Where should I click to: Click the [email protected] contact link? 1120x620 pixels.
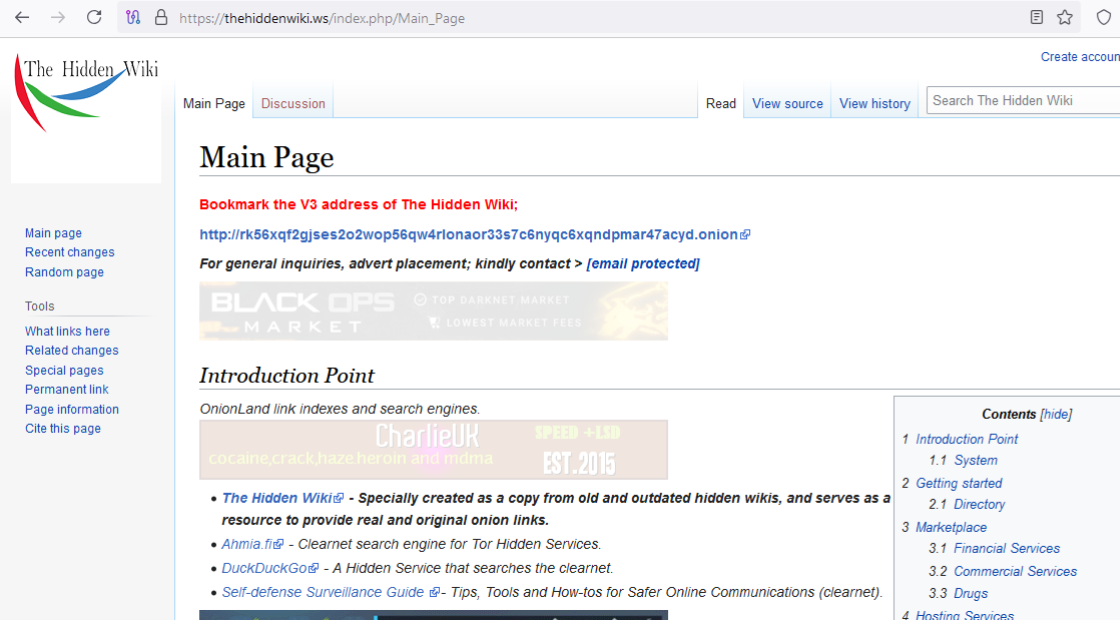(643, 264)
